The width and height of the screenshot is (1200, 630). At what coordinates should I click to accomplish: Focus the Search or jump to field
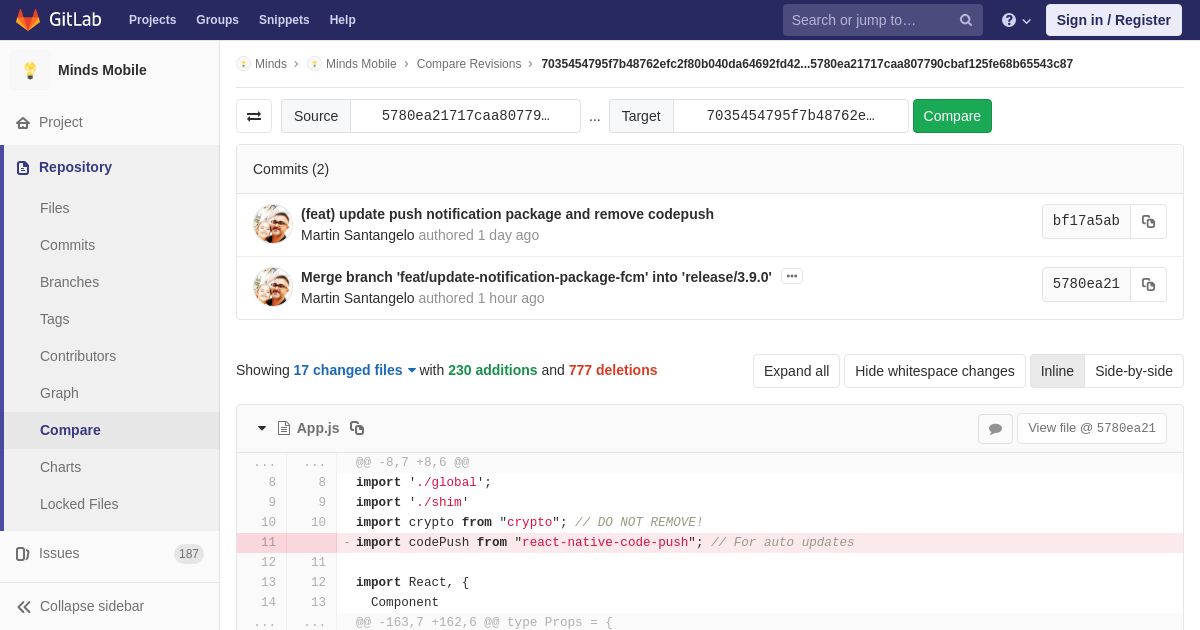coord(868,20)
